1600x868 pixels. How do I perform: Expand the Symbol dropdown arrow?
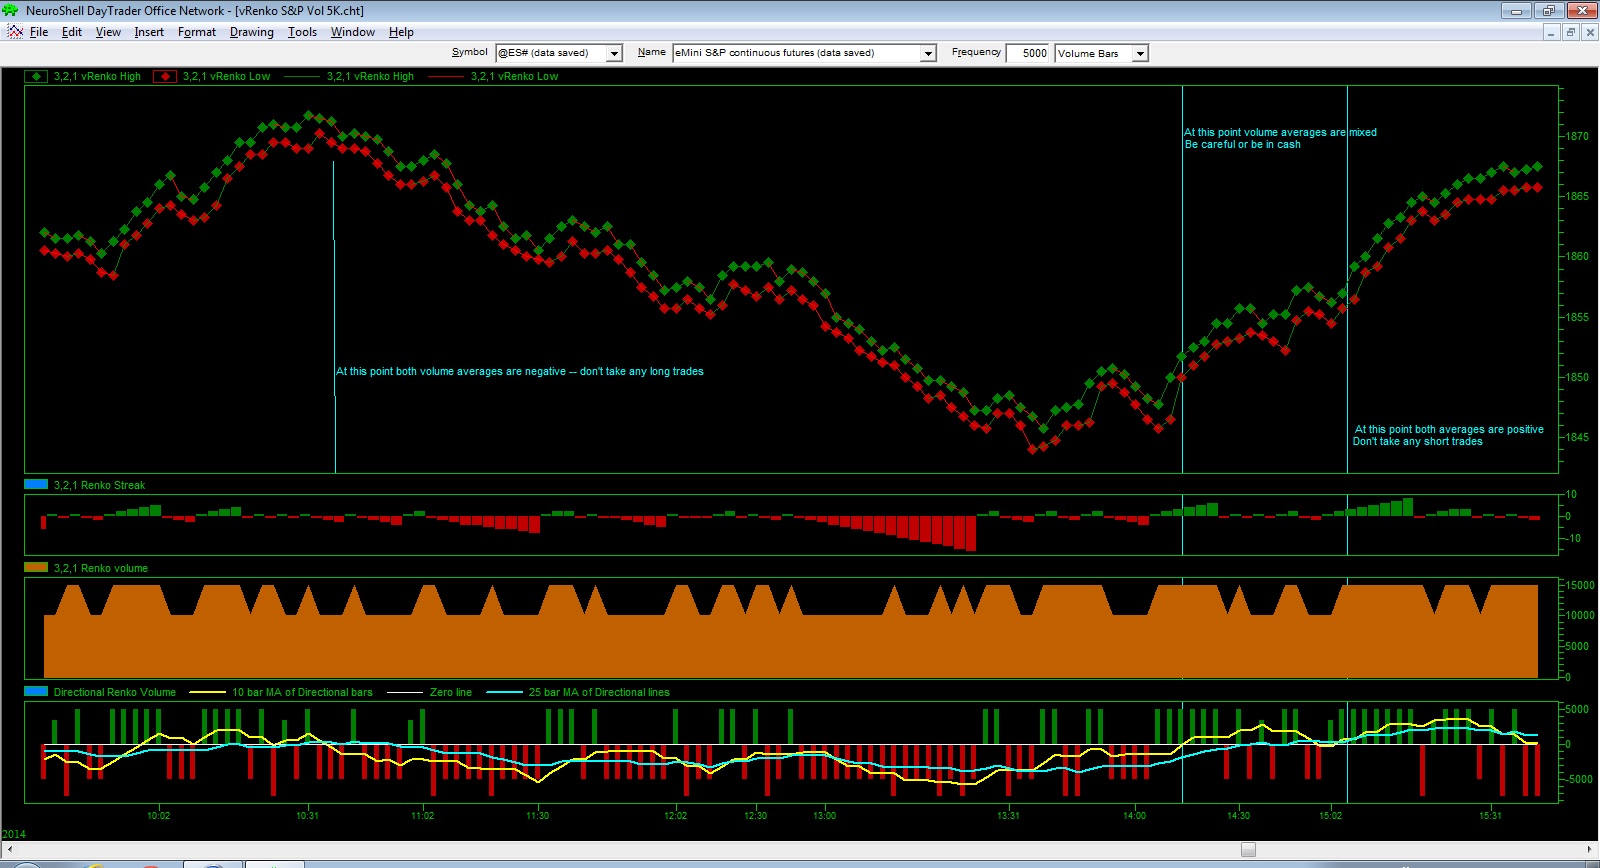(614, 53)
